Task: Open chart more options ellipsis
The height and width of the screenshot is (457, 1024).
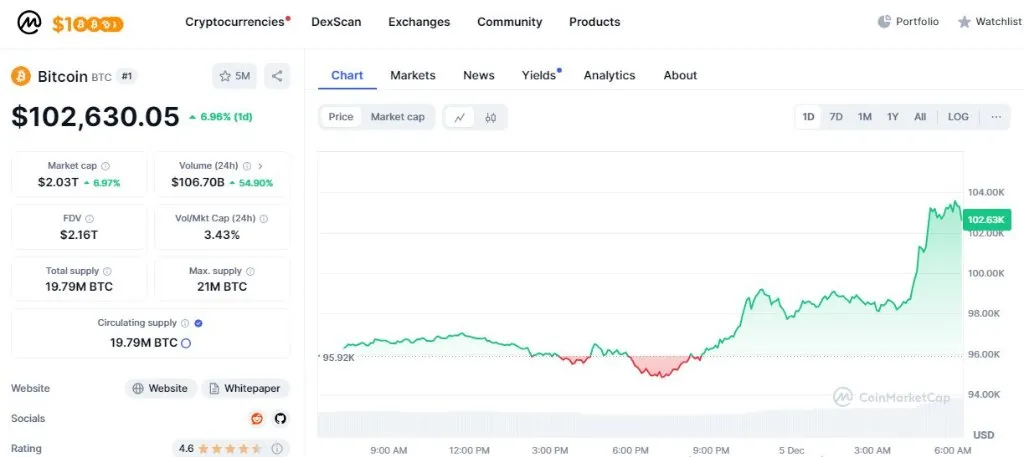Action: pyautogui.click(x=996, y=117)
